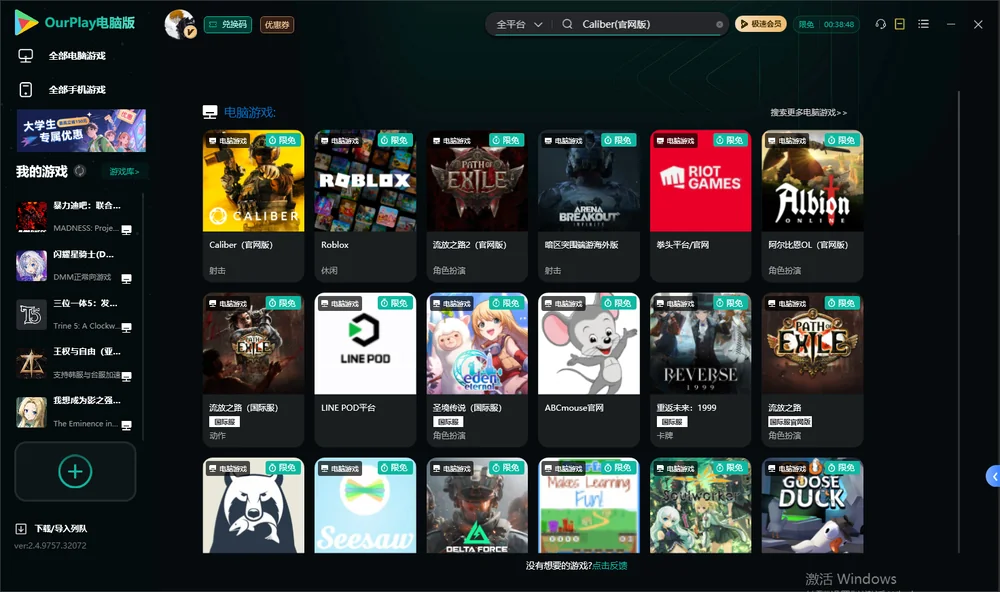Click 限免 badge on Riot Games card

point(731,140)
